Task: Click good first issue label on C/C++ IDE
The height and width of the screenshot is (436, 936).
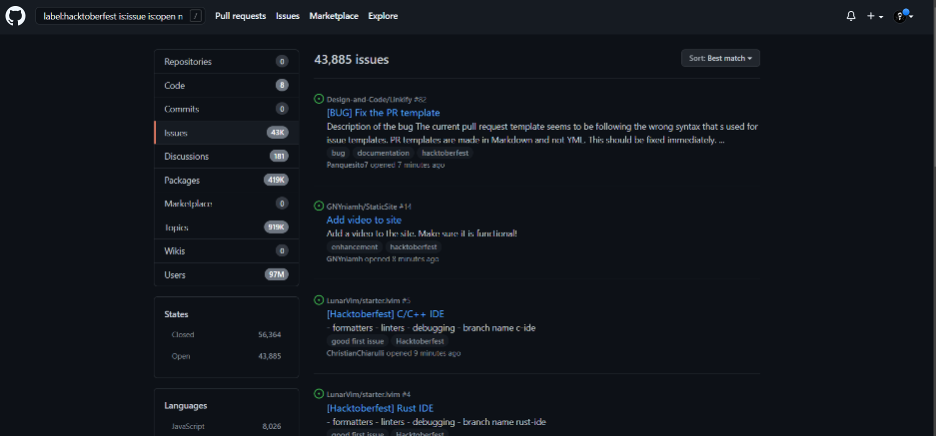Action: 358,341
